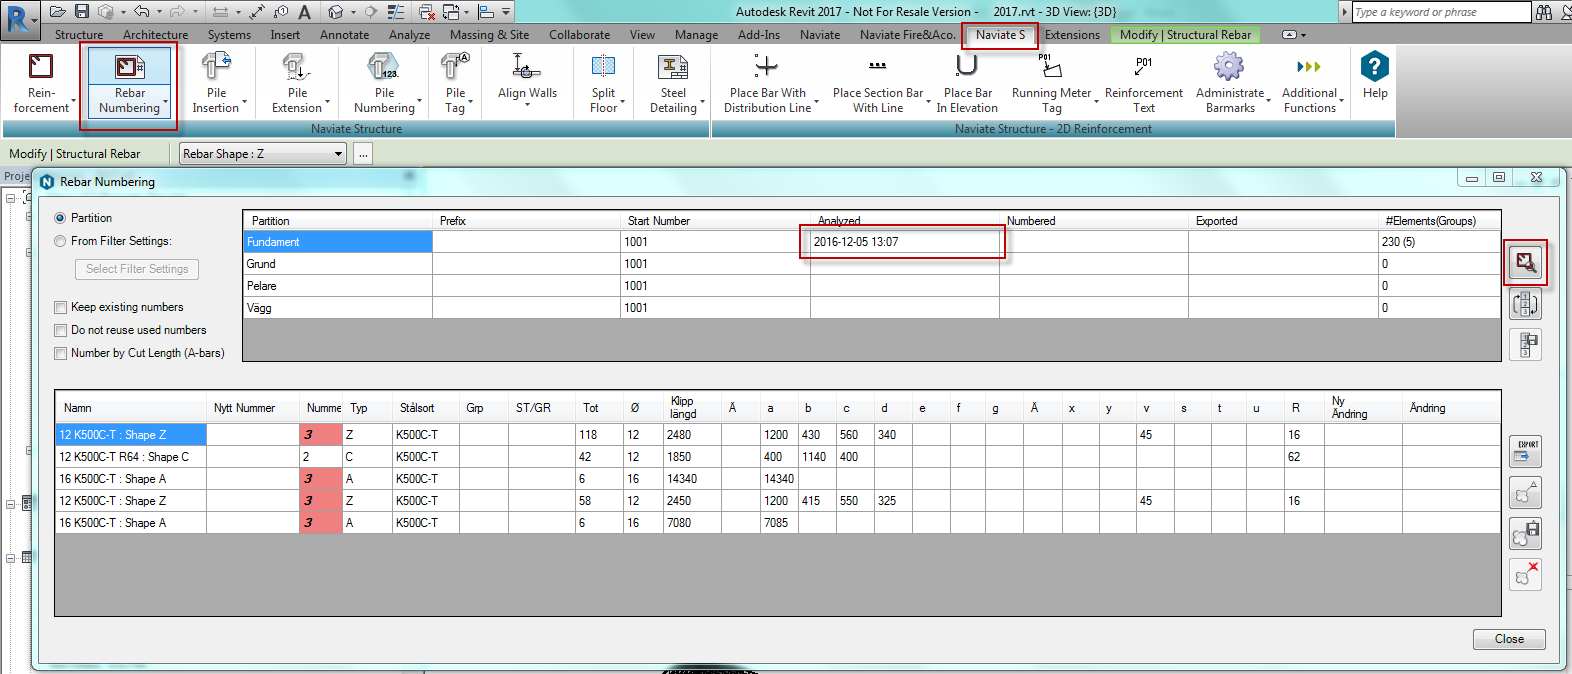The image size is (1572, 674).
Task: Click the Export button in dialog
Action: tap(1525, 452)
